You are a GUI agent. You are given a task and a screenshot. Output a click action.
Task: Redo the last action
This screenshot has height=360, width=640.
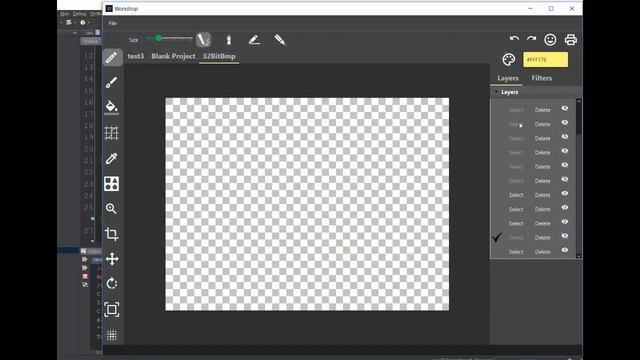click(531, 39)
